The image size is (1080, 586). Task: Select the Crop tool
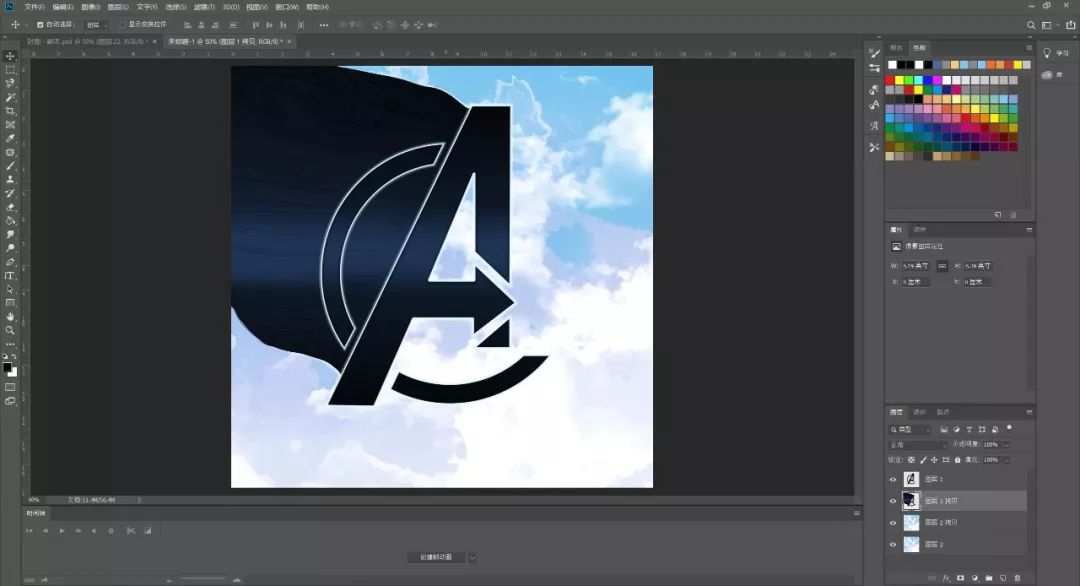tap(10, 111)
